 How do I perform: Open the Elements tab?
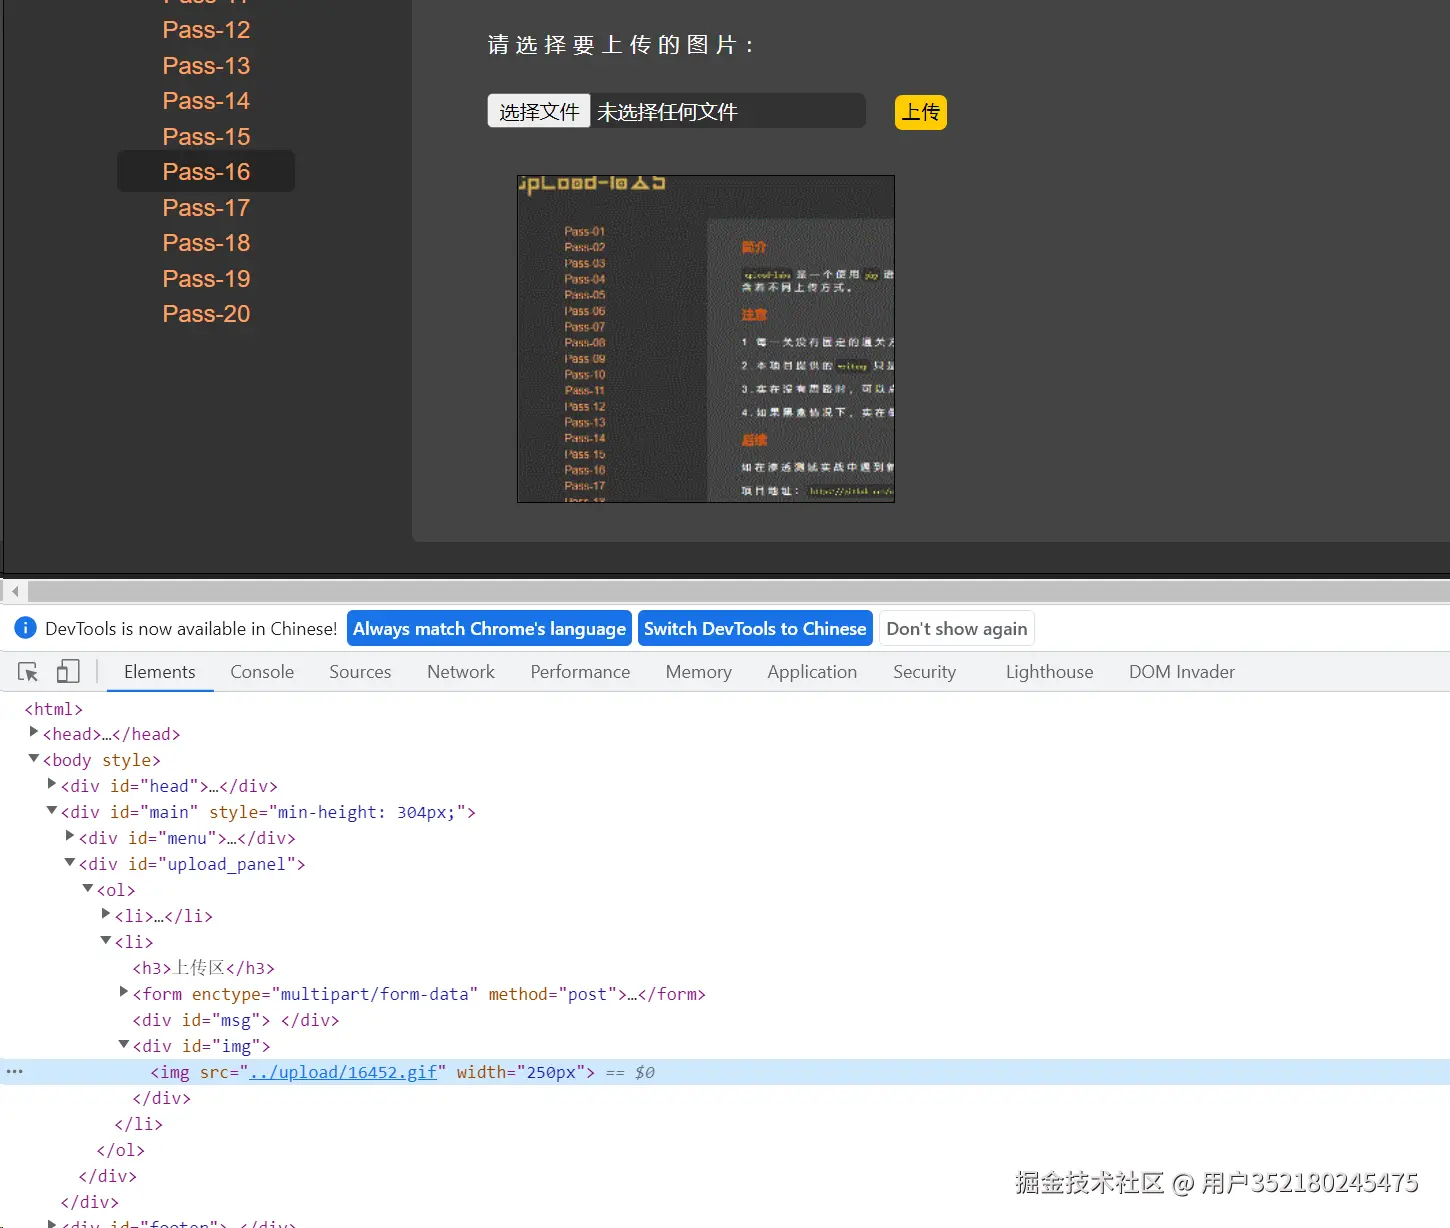(x=160, y=672)
